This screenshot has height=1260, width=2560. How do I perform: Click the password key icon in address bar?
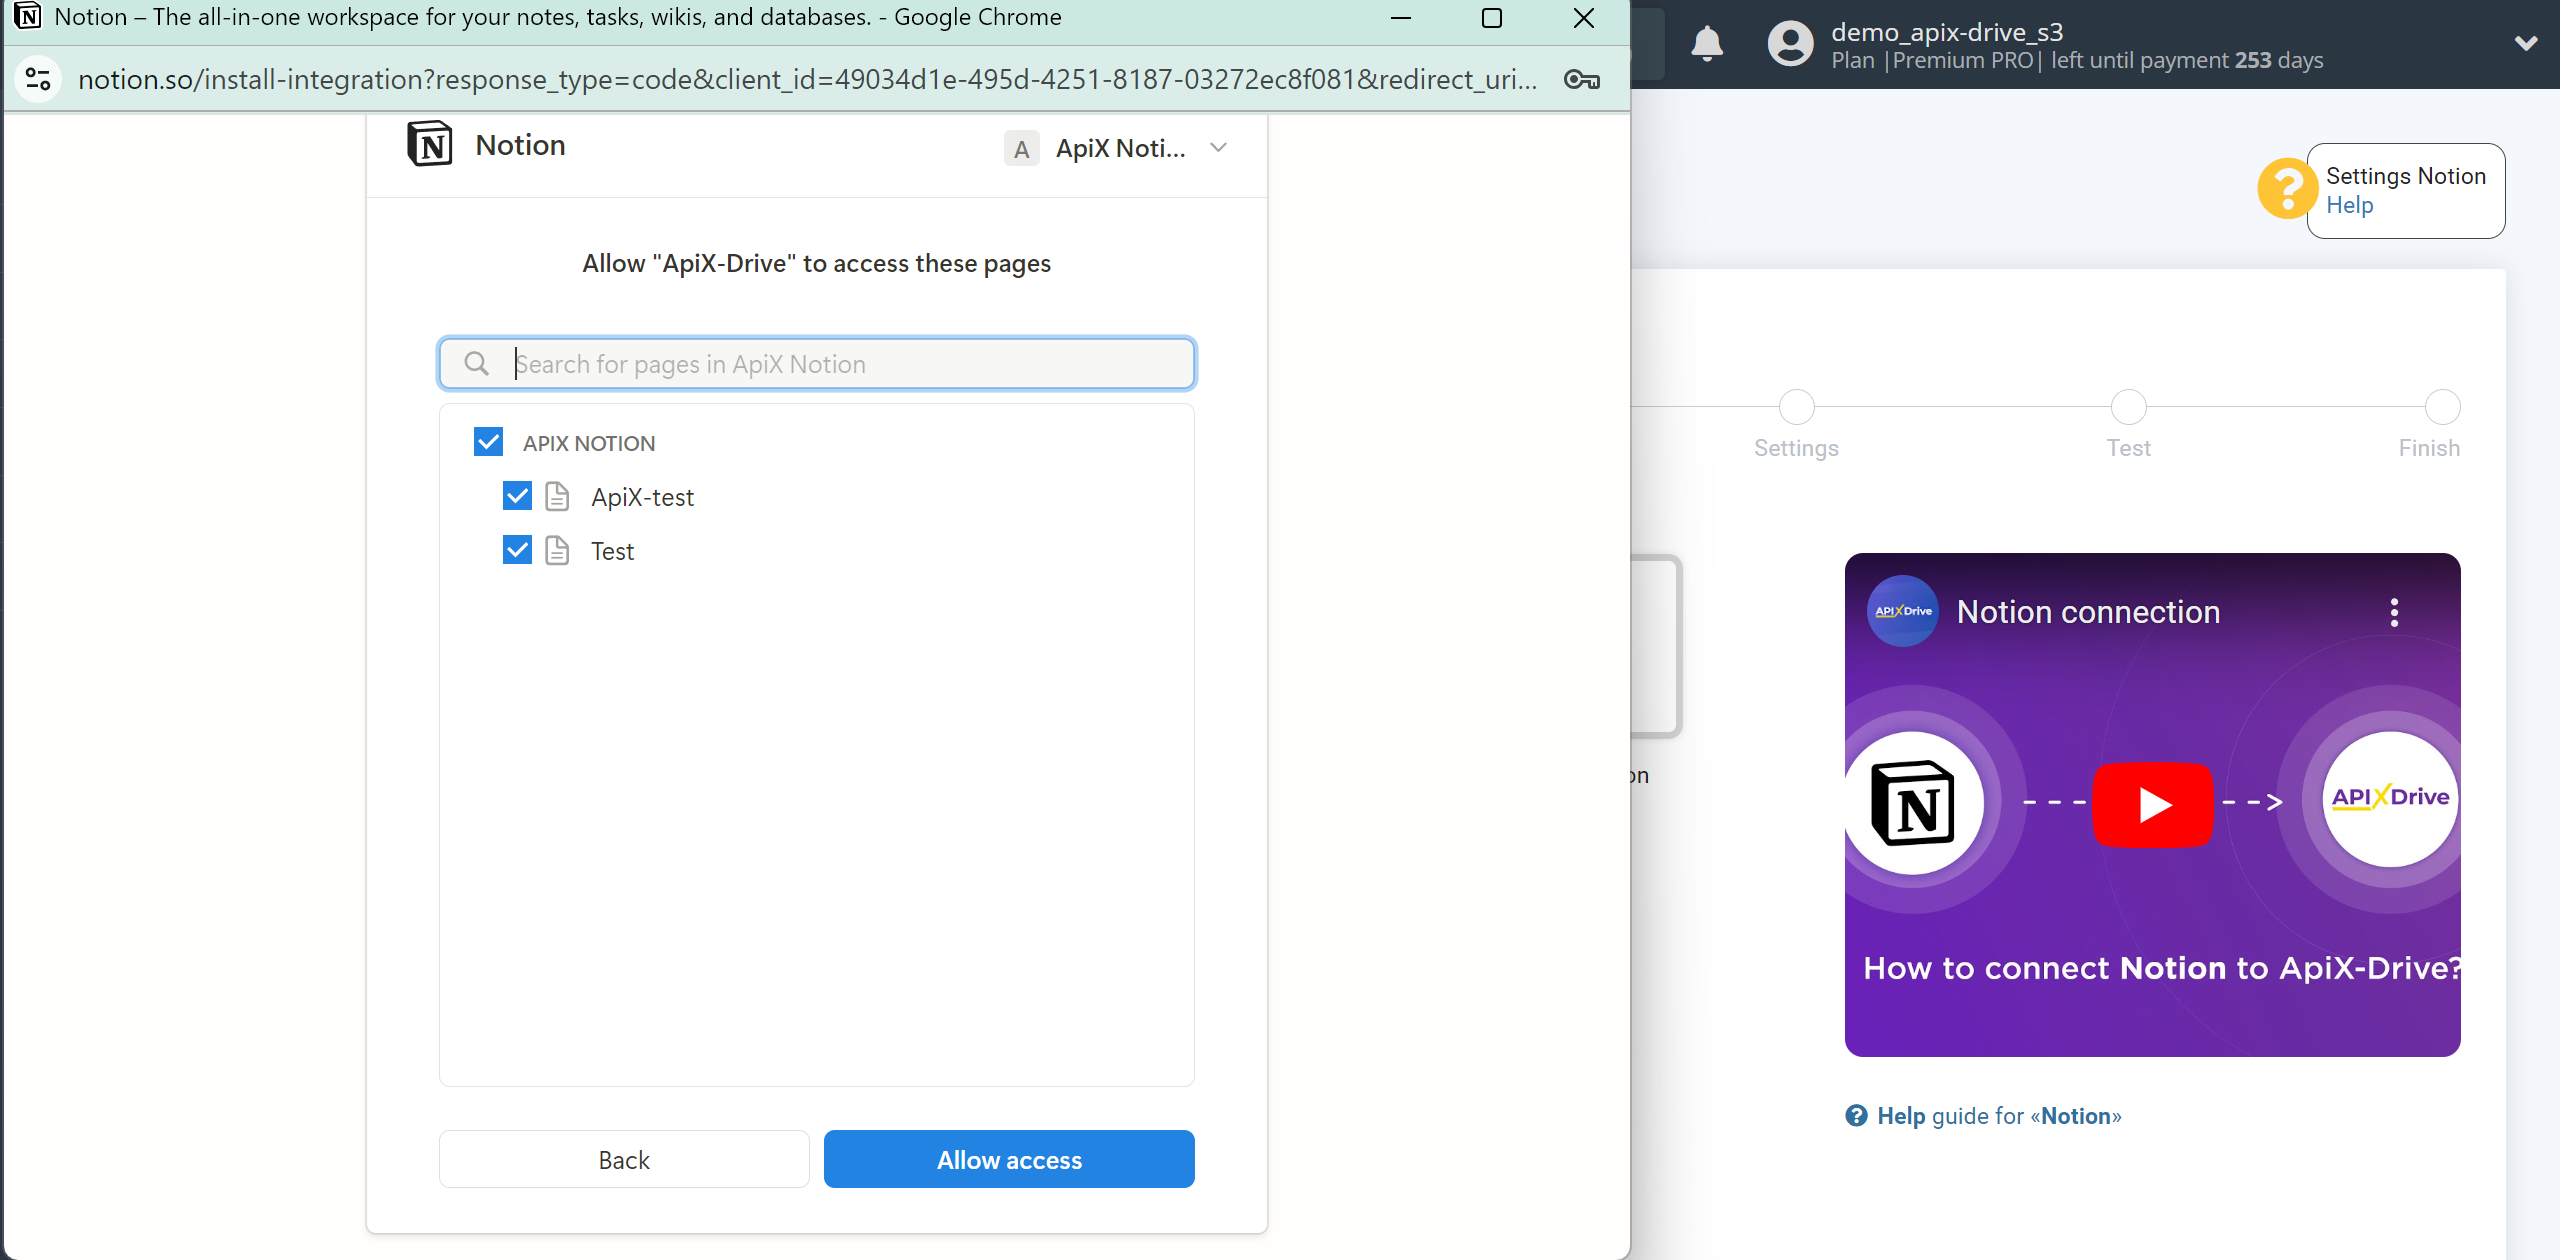click(x=1581, y=79)
